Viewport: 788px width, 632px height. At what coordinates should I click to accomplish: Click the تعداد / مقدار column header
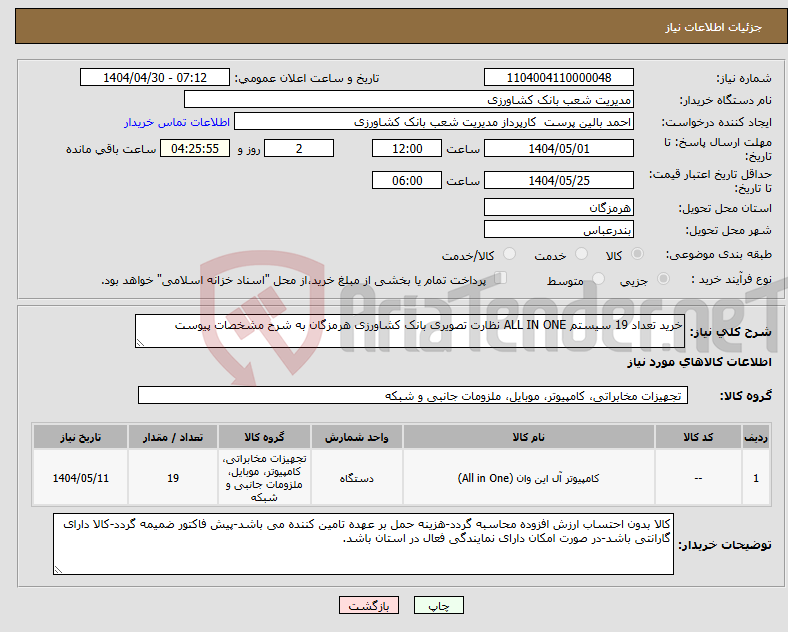pos(173,437)
